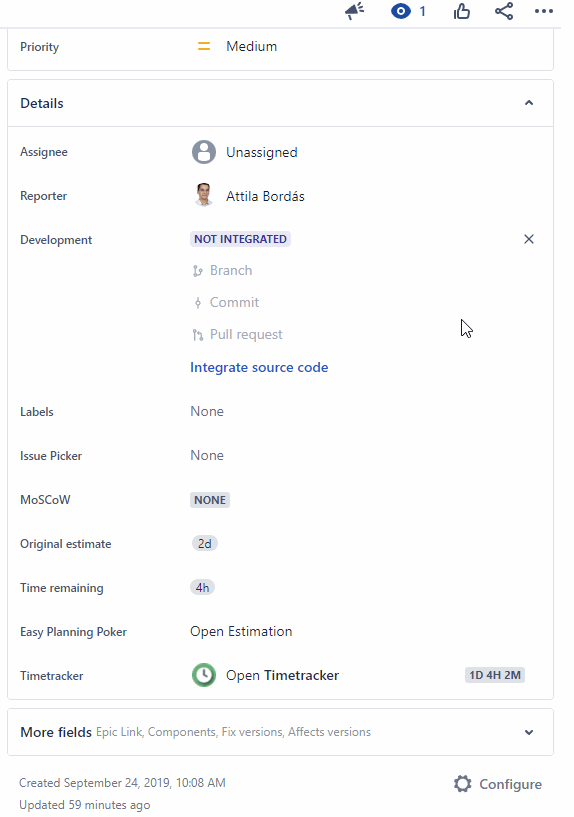This screenshot has height=817, width=574.
Task: Dismiss the Development panel with X
Action: pyautogui.click(x=529, y=239)
